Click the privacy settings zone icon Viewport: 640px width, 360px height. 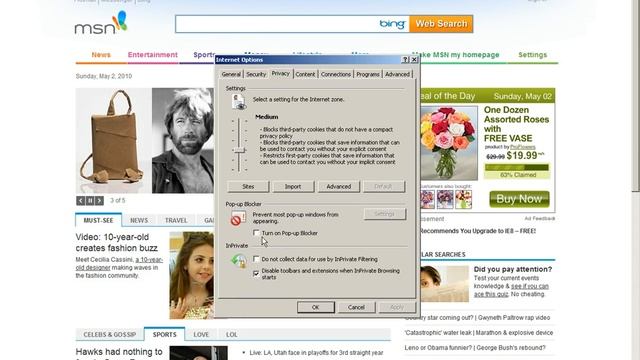[238, 102]
